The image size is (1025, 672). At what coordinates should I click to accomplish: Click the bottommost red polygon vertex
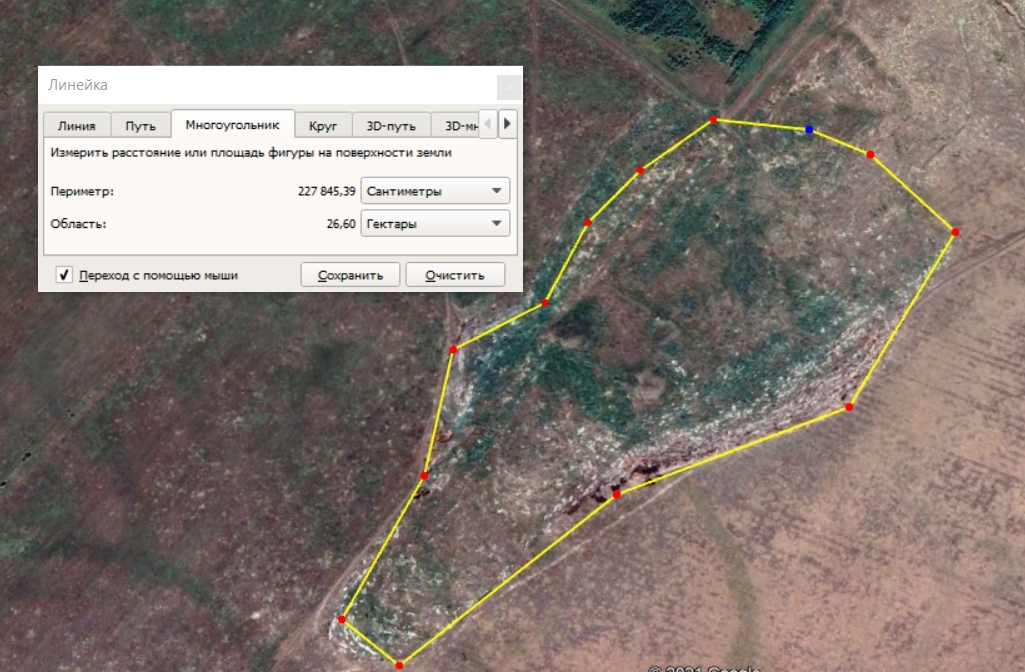click(x=399, y=665)
